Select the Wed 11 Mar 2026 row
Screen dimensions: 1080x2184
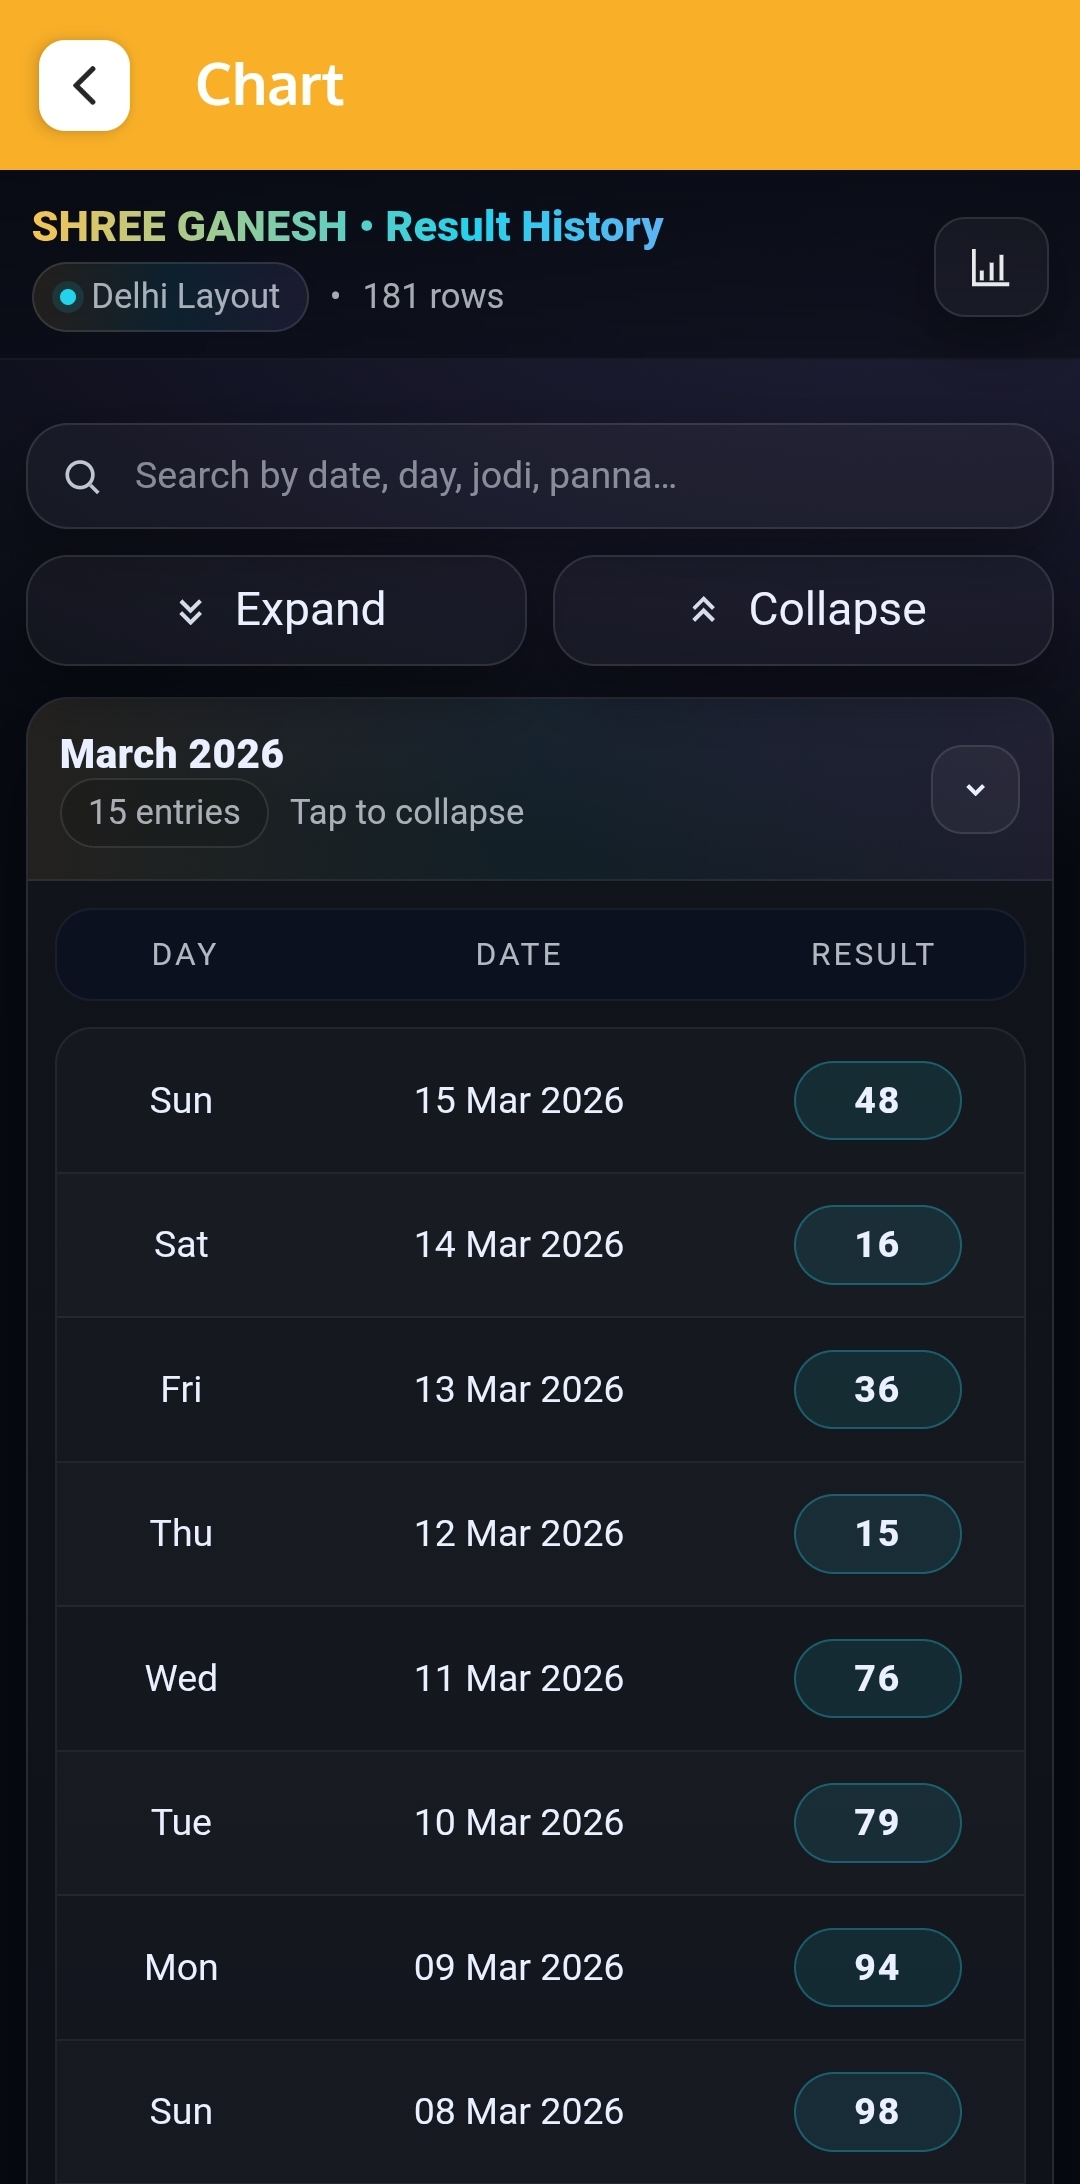519,1678
